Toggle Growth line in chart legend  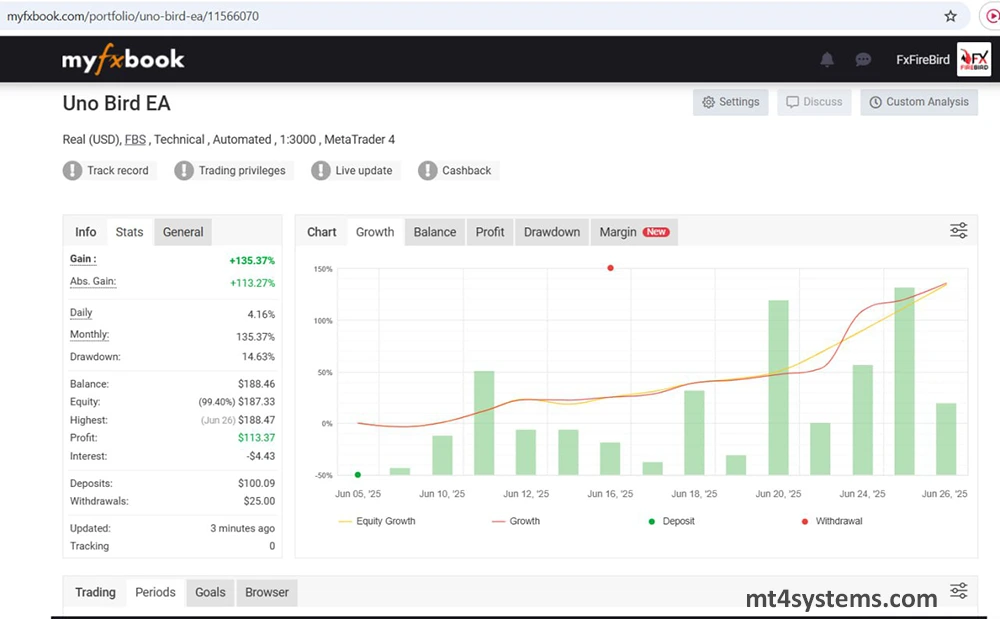point(515,521)
